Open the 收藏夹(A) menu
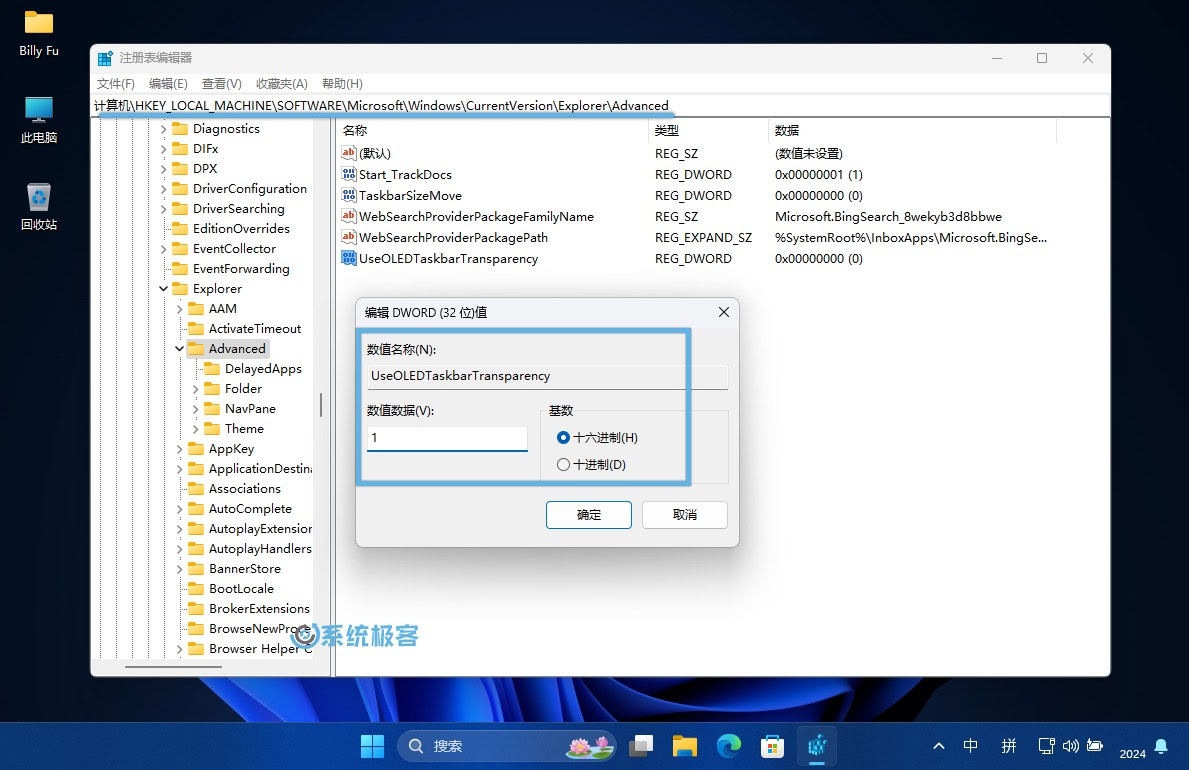Screen dimensions: 1189x770 281,83
